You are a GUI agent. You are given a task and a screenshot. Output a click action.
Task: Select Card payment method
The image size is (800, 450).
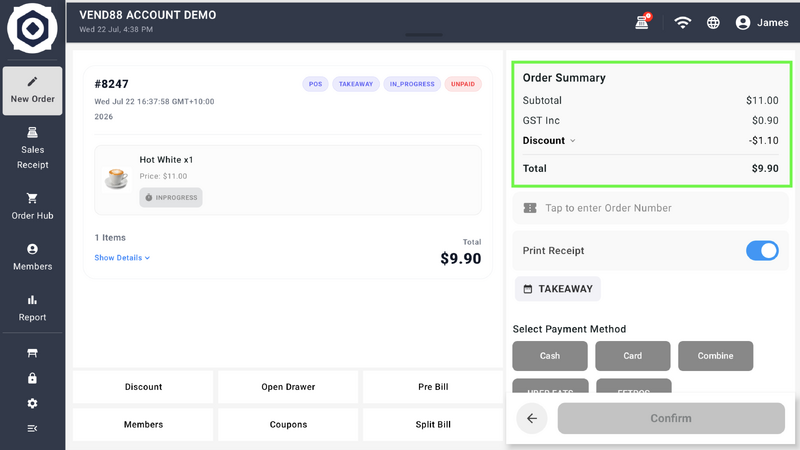(x=633, y=356)
